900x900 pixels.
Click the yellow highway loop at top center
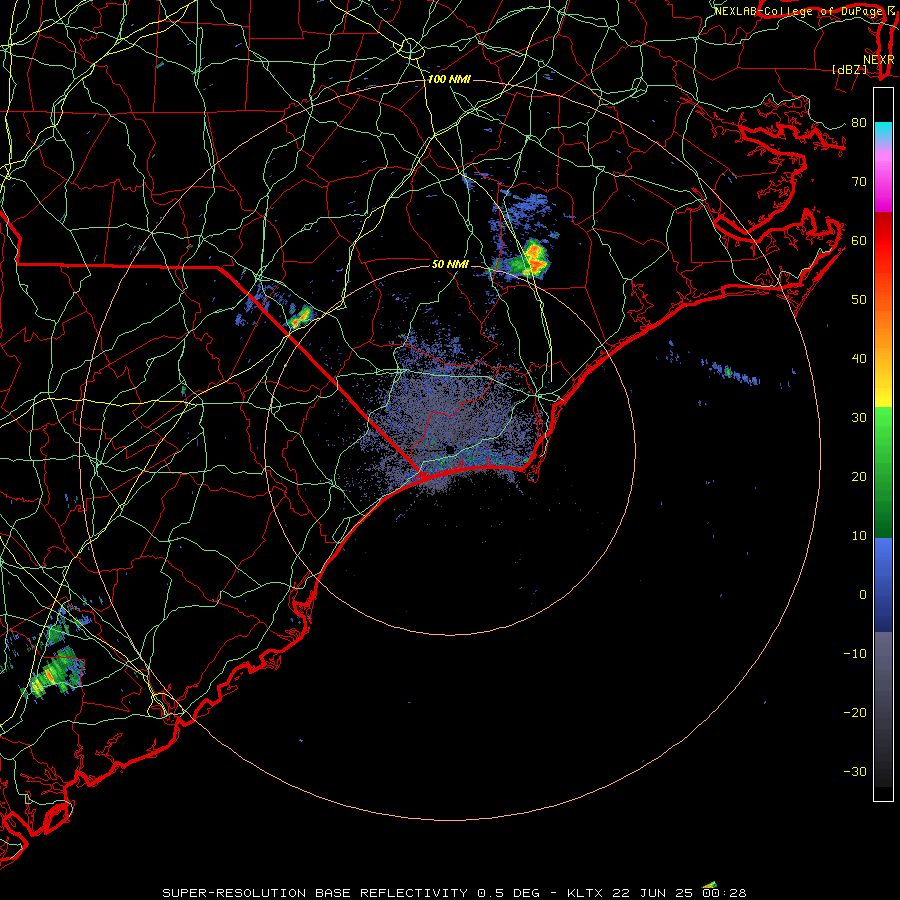(411, 49)
